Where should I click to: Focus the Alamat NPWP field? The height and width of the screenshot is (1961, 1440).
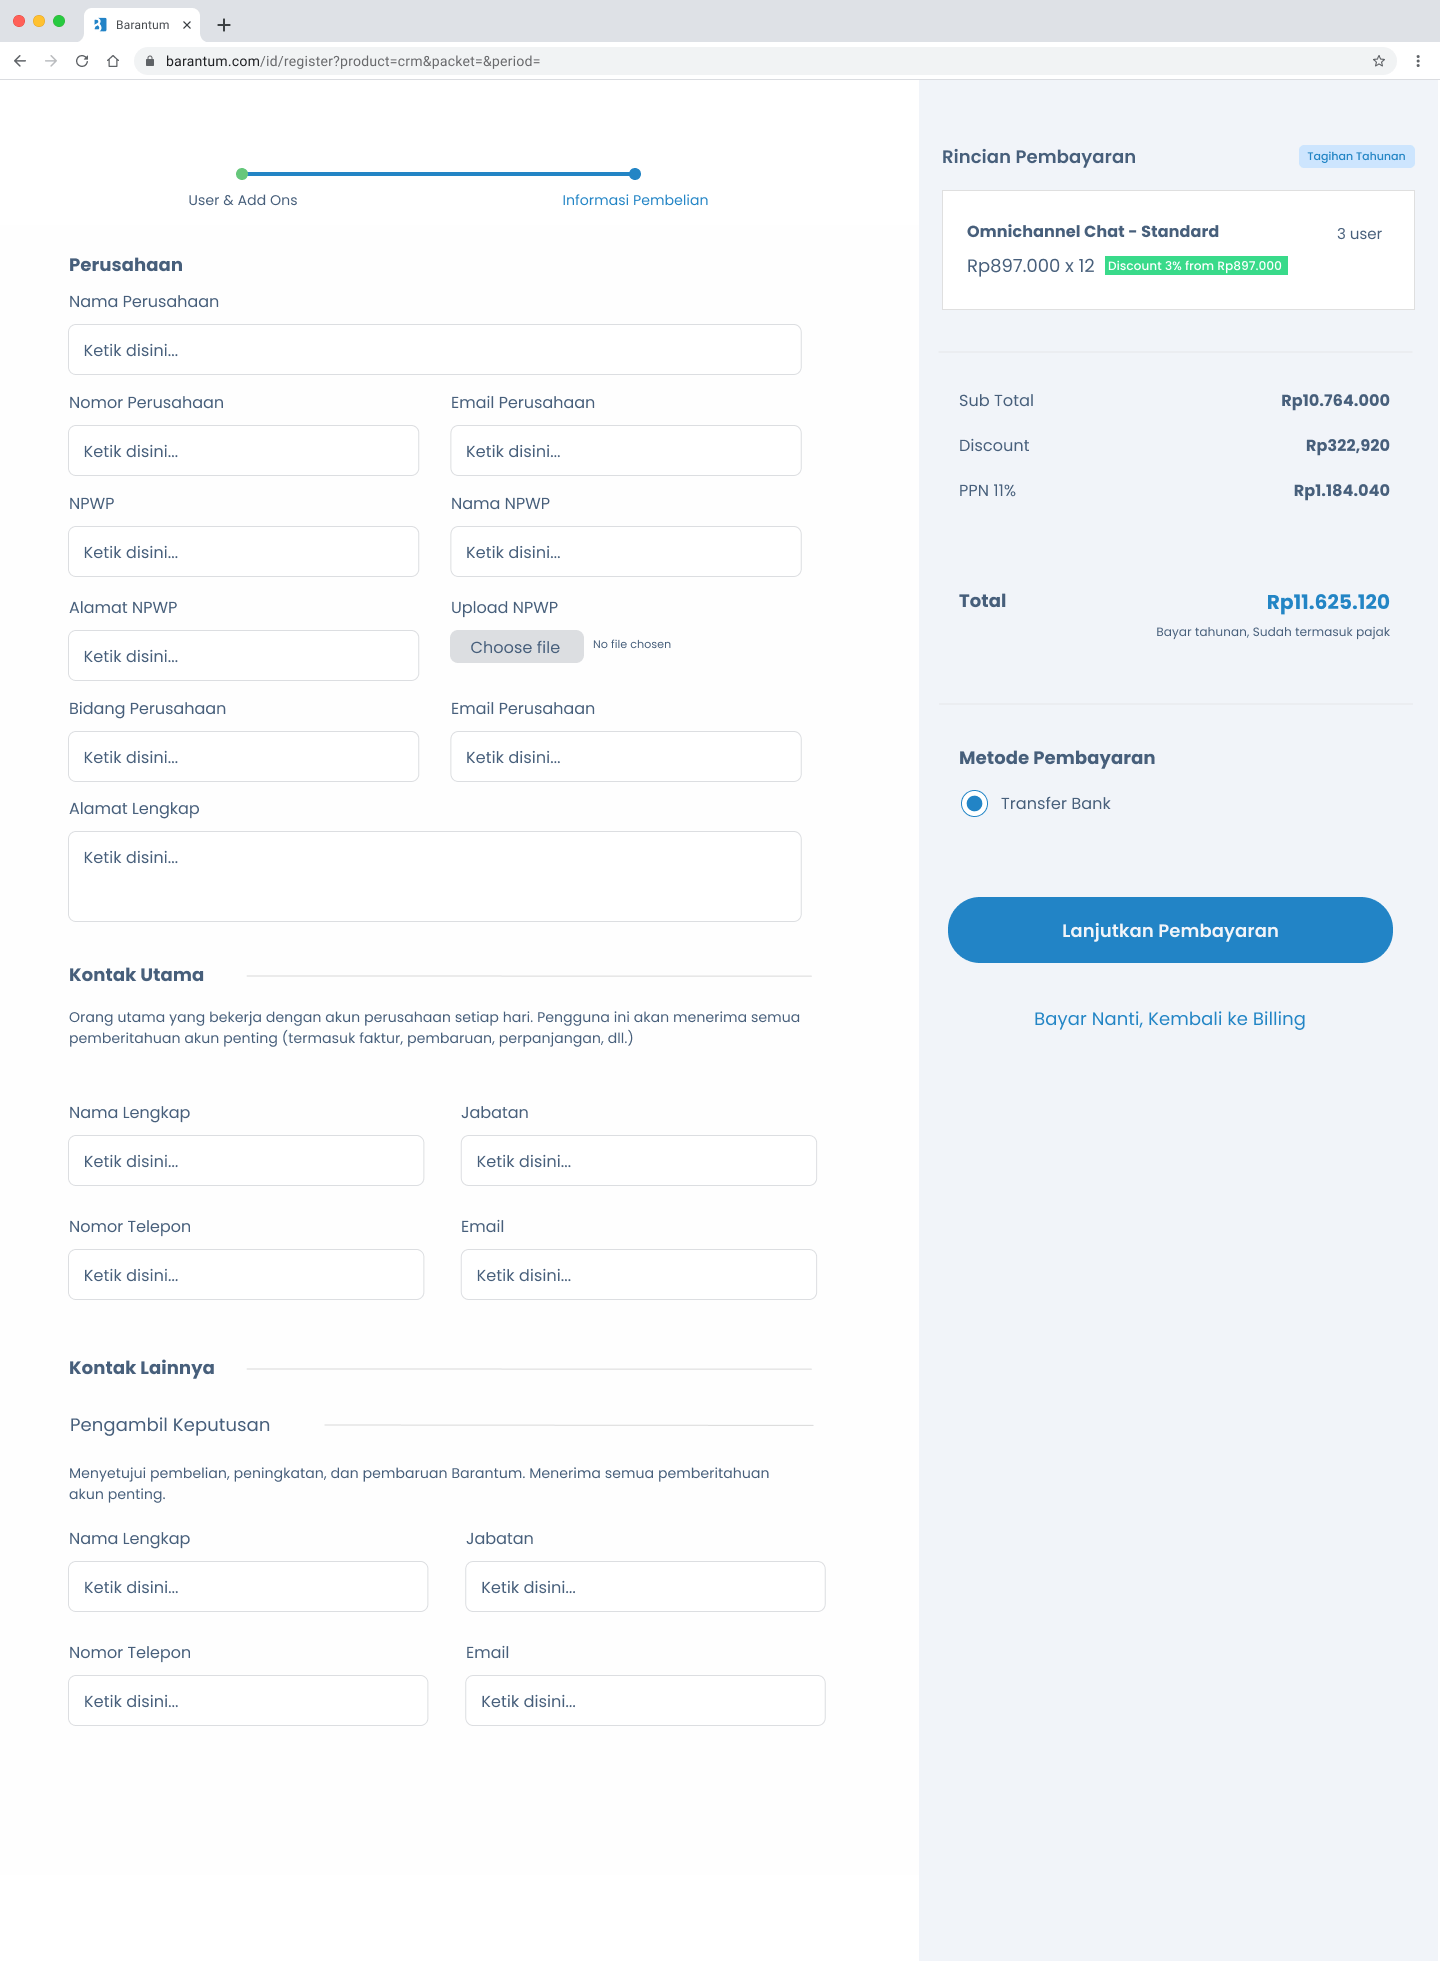pyautogui.click(x=244, y=656)
